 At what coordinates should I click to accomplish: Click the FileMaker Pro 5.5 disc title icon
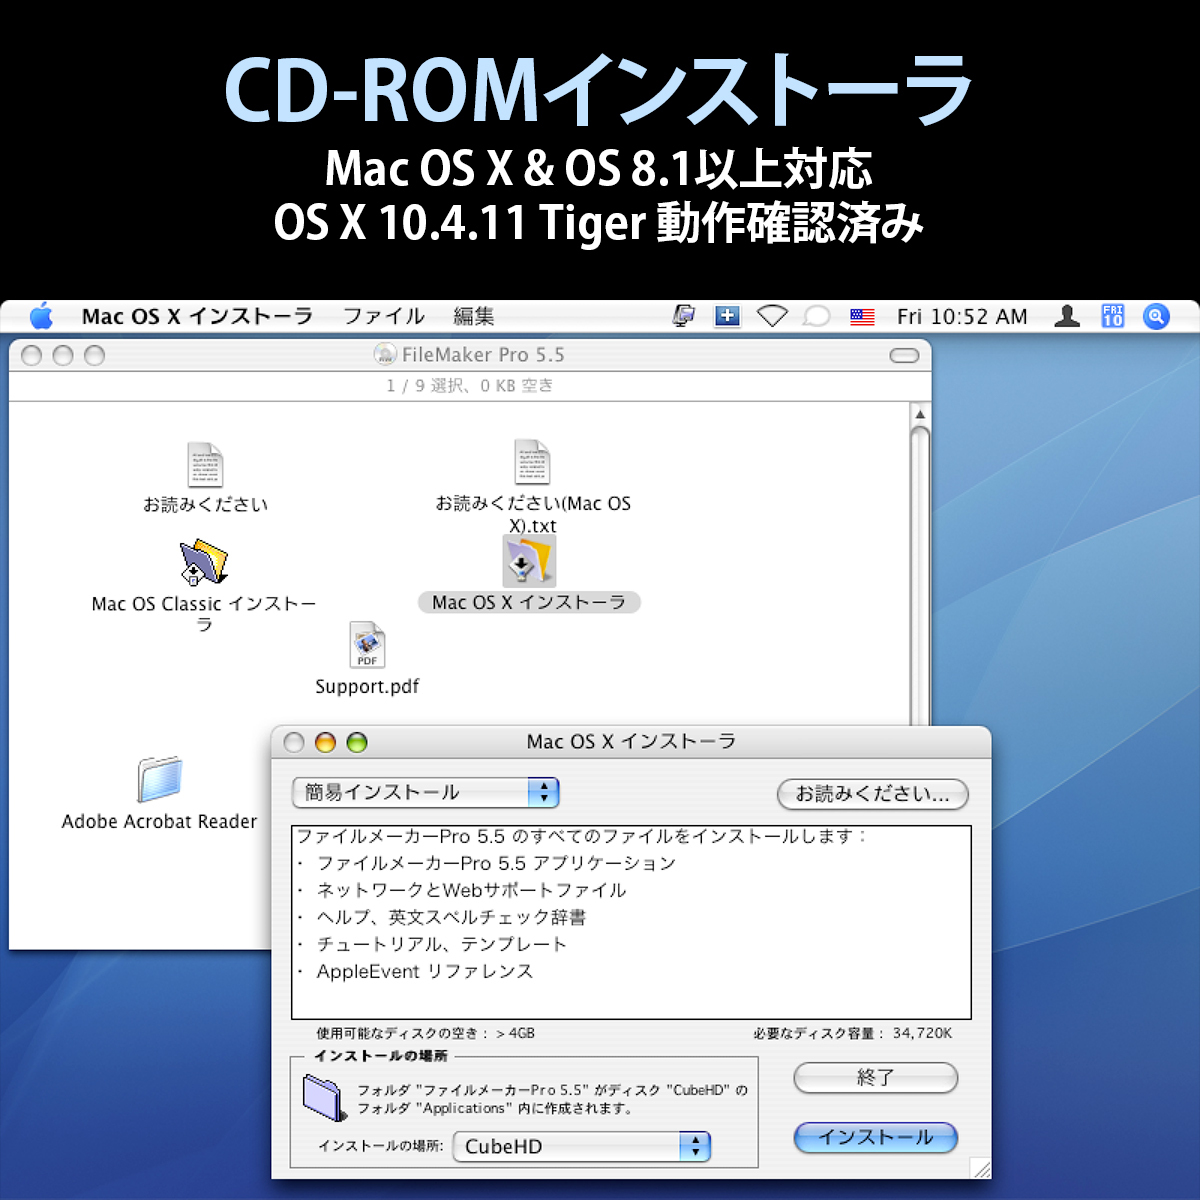(x=385, y=354)
